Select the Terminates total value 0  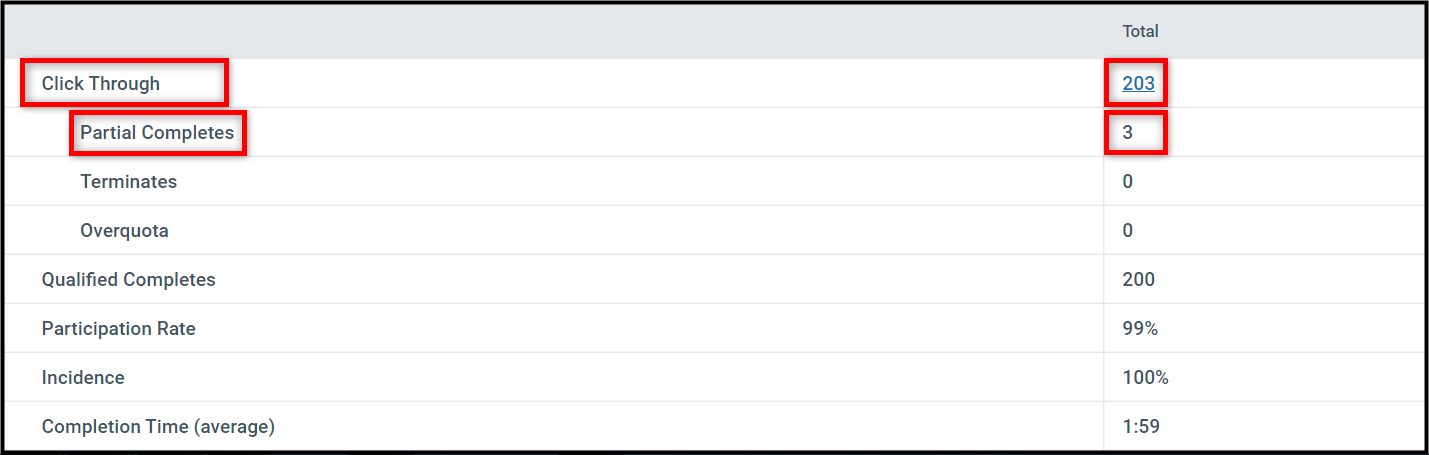[x=1128, y=182]
